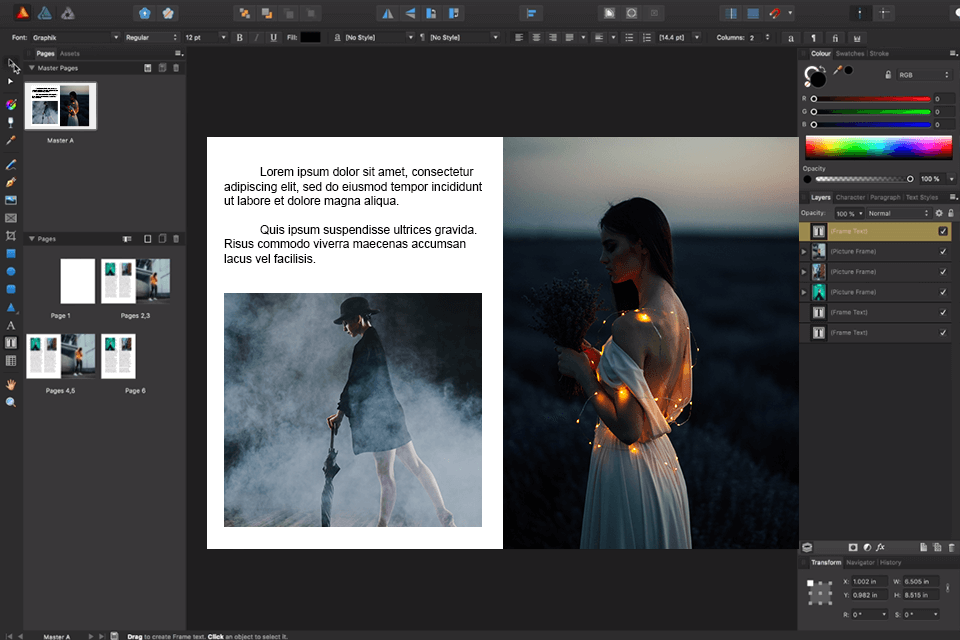Open the Normal blend mode dropdown

(x=897, y=213)
